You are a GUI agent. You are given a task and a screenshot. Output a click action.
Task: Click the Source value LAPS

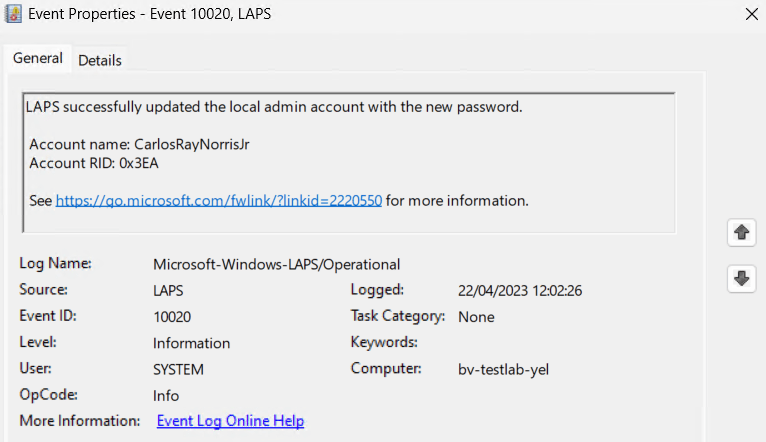click(x=169, y=290)
